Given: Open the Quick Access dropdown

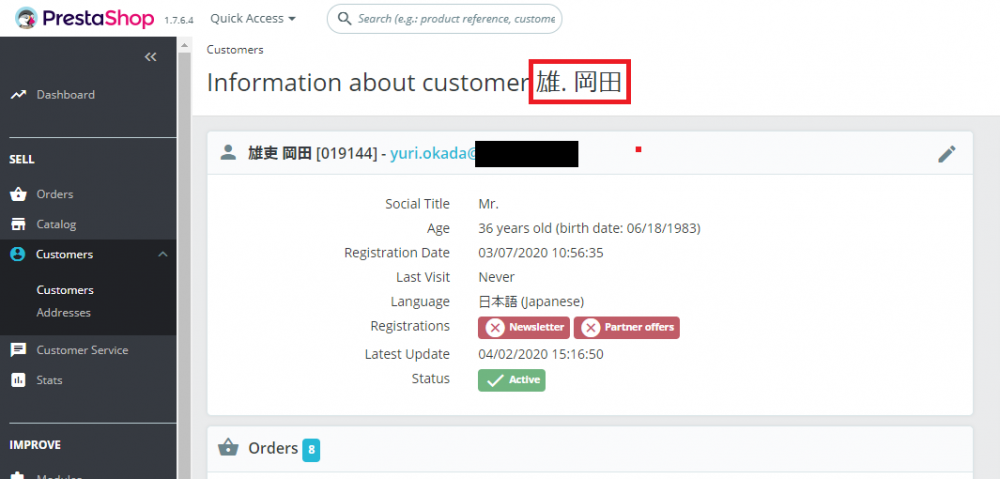Looking at the screenshot, I should coord(253,18).
